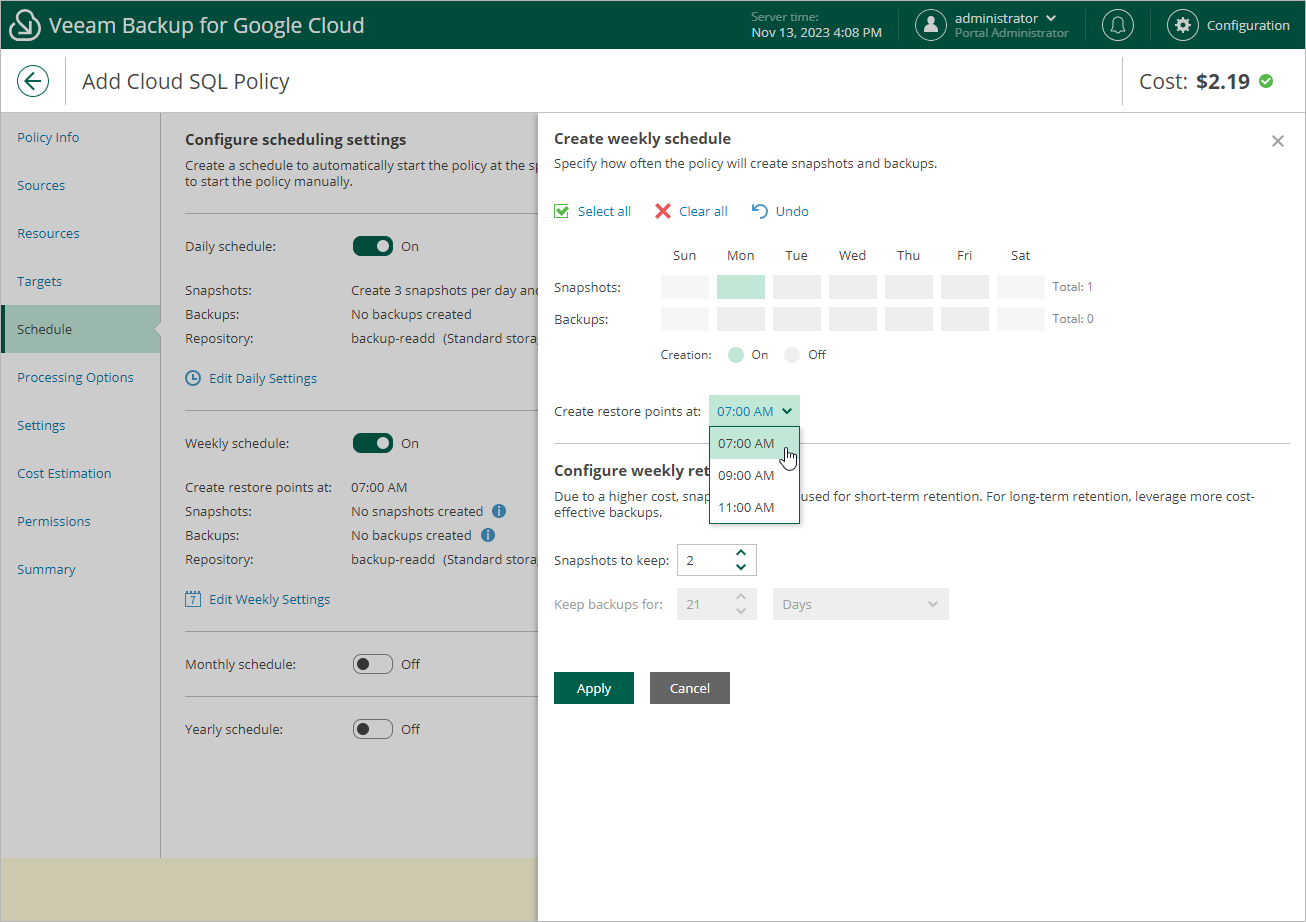
Task: Close the Create weekly schedule panel
Action: (1277, 141)
